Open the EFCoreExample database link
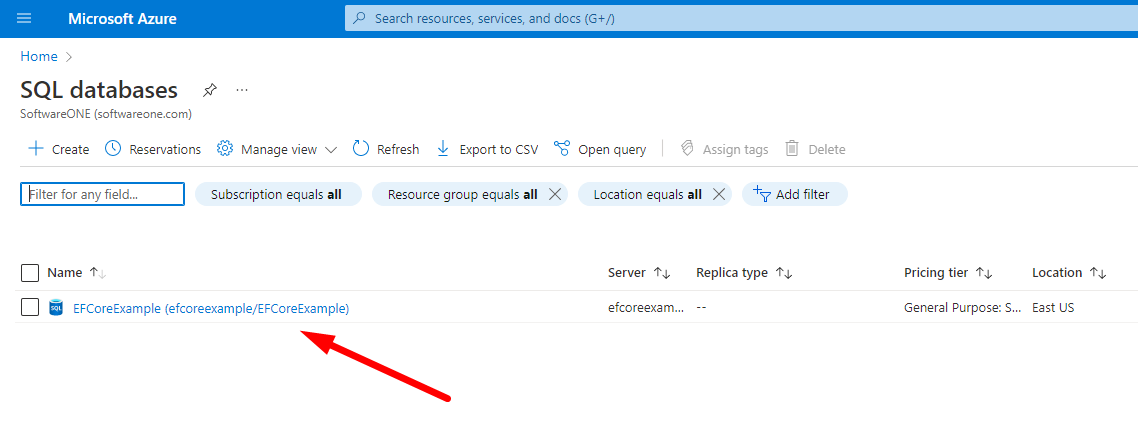1138x431 pixels. click(x=211, y=308)
